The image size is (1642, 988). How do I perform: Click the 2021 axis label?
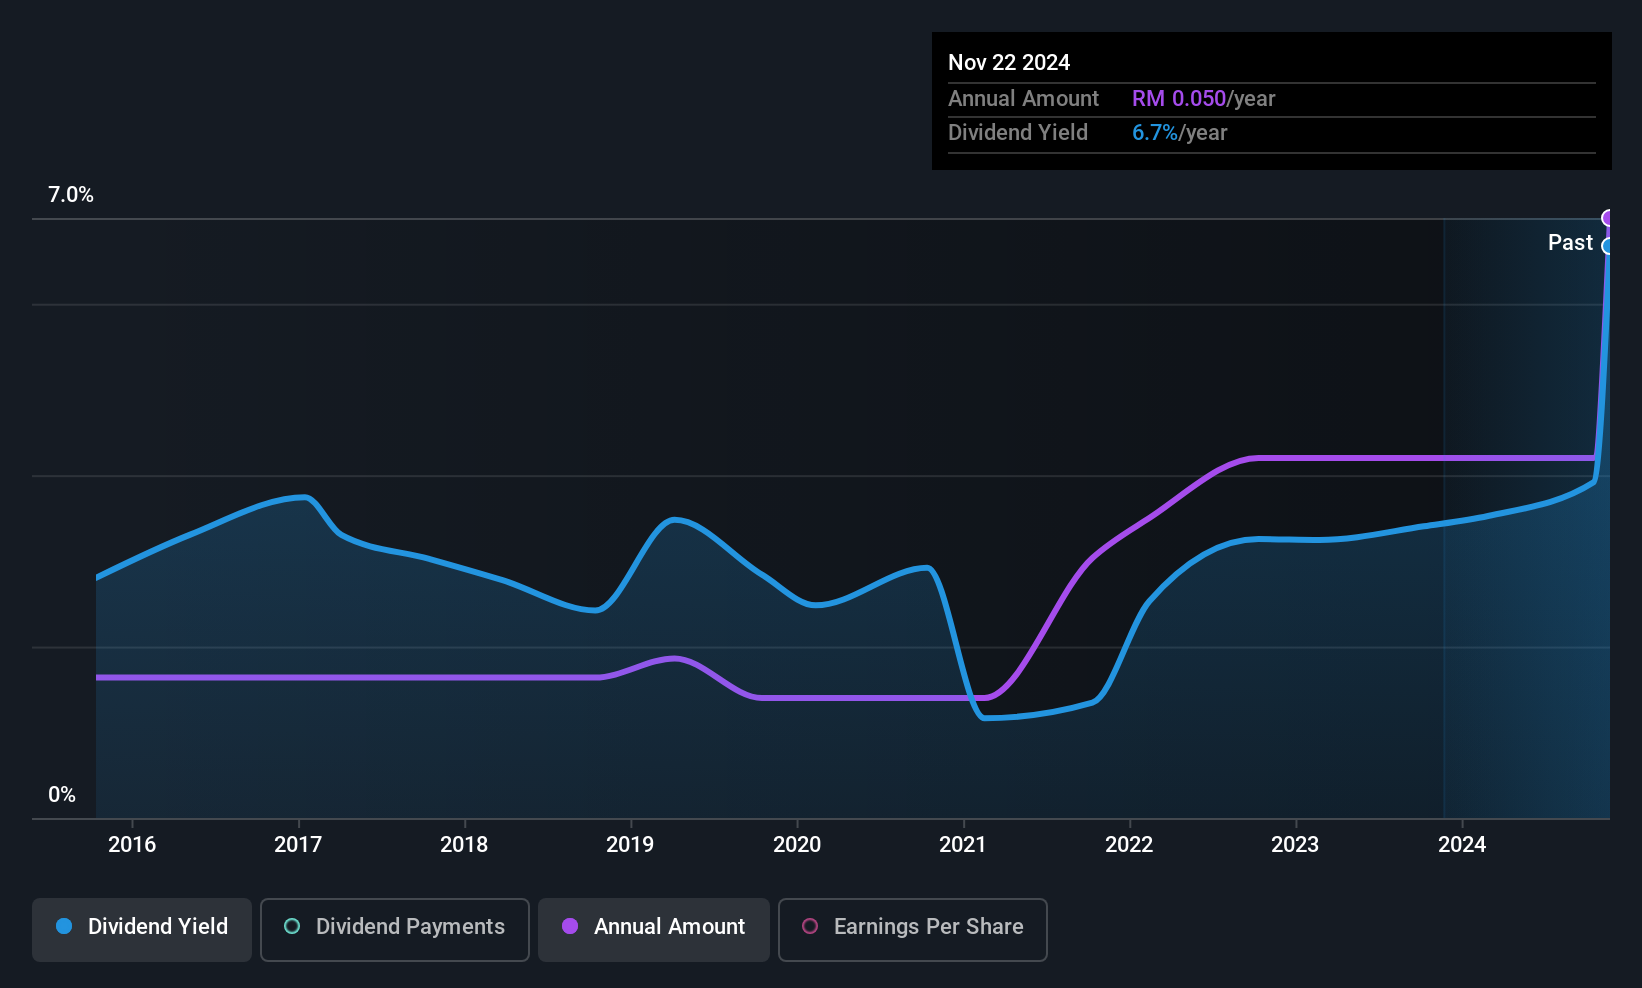click(963, 845)
